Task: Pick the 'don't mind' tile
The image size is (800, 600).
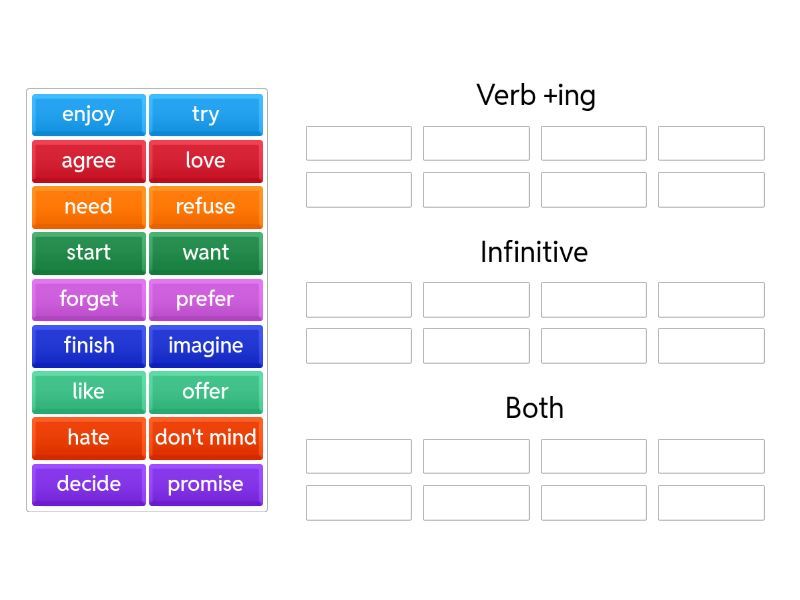Action: pyautogui.click(x=205, y=438)
